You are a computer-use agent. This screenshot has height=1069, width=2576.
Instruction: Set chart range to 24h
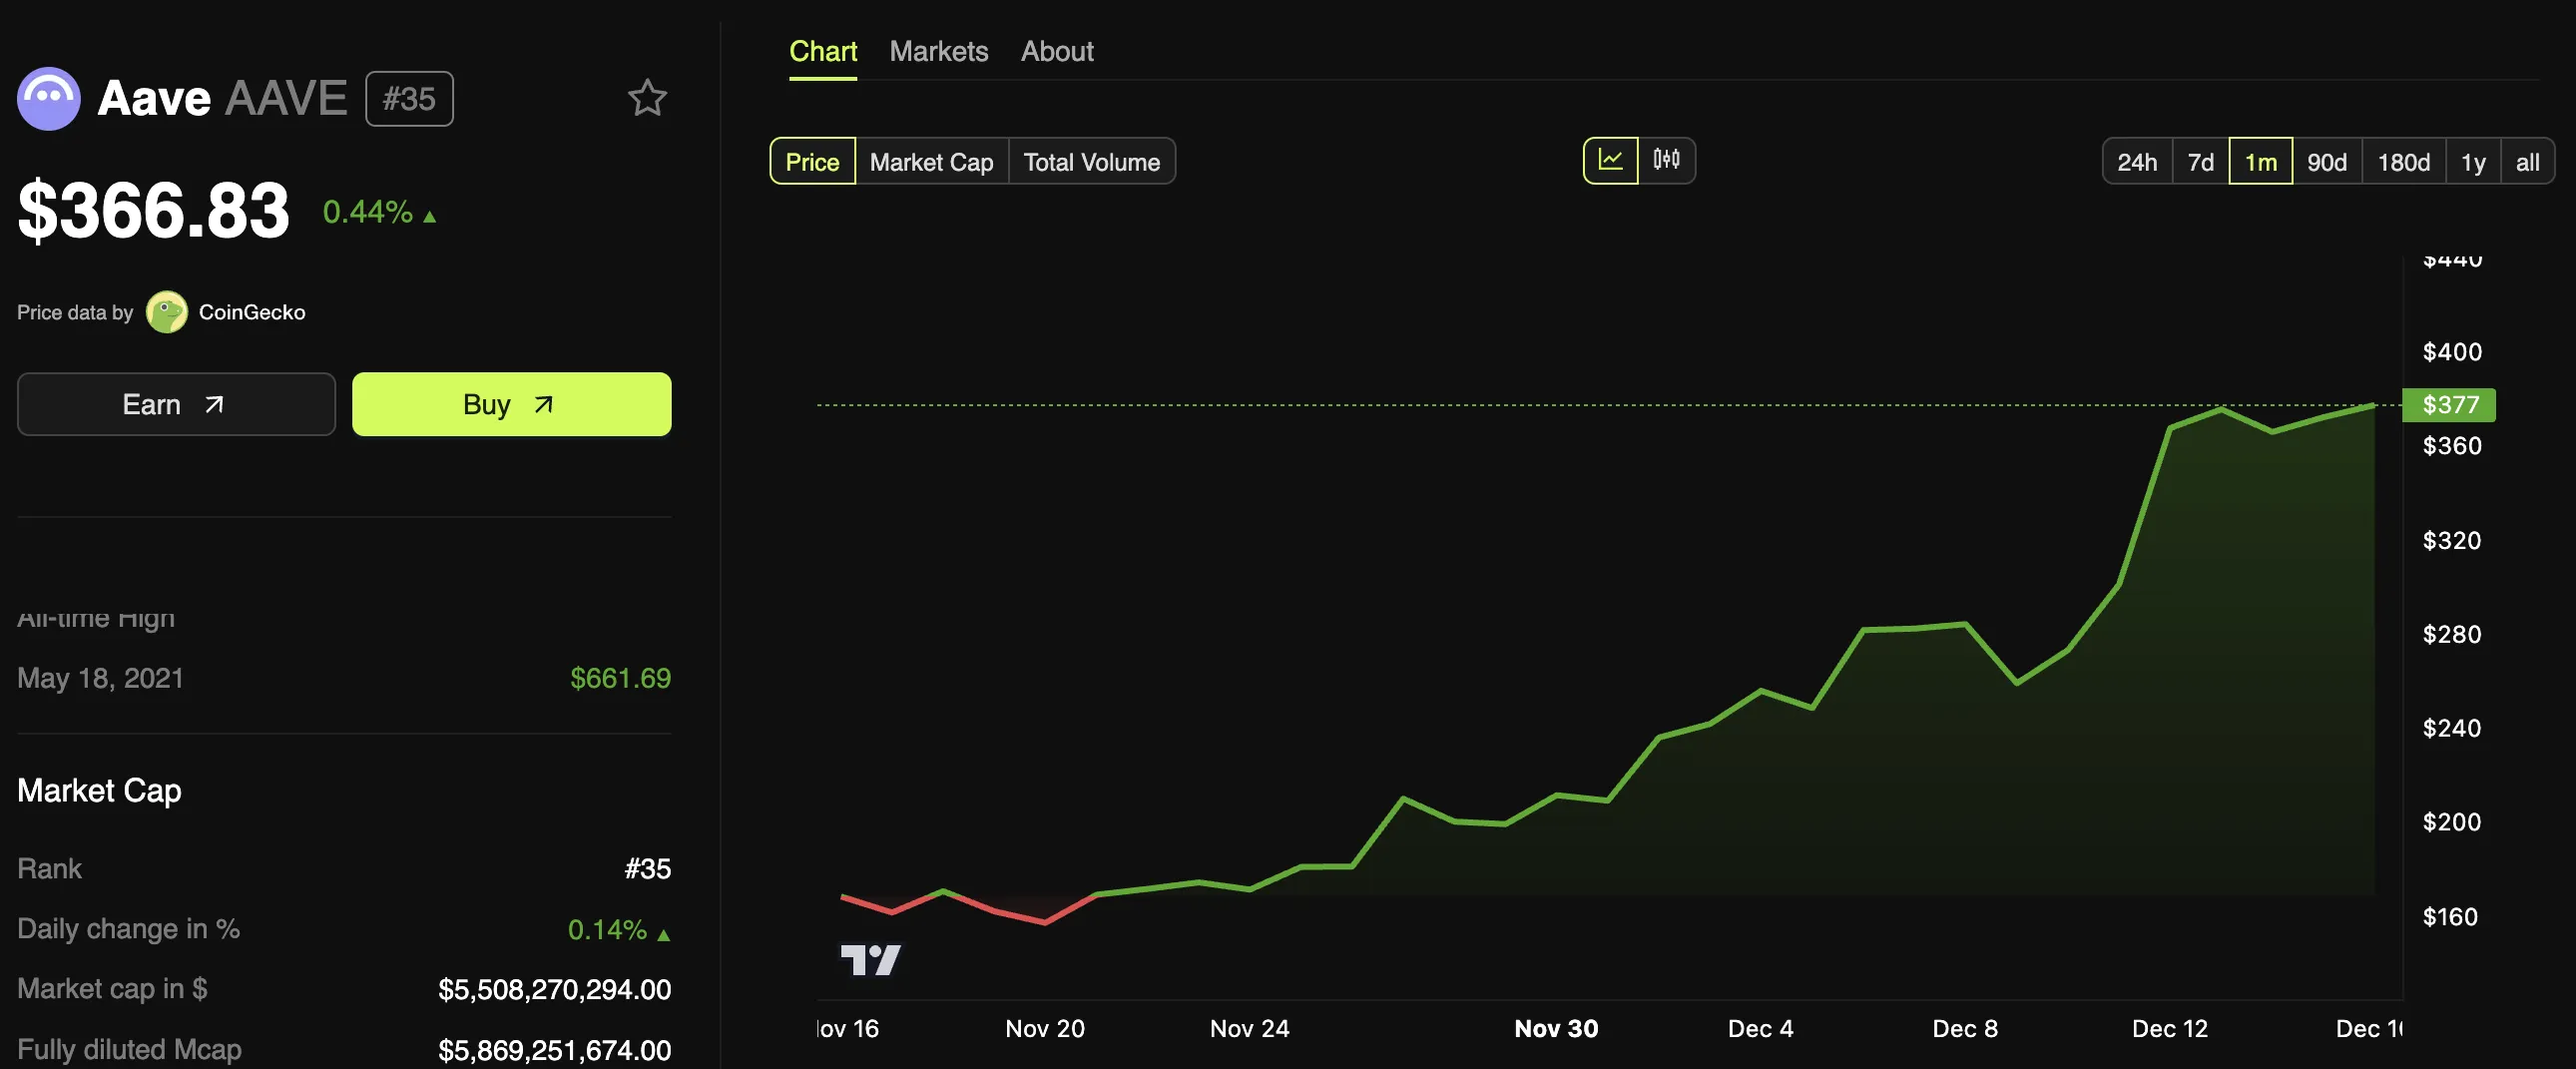click(2137, 161)
